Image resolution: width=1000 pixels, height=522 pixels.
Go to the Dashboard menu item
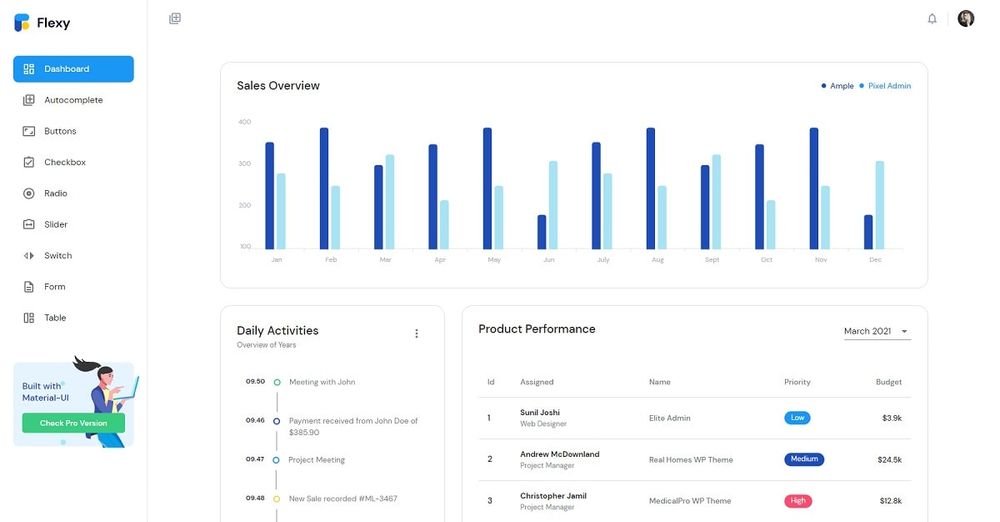(73, 69)
